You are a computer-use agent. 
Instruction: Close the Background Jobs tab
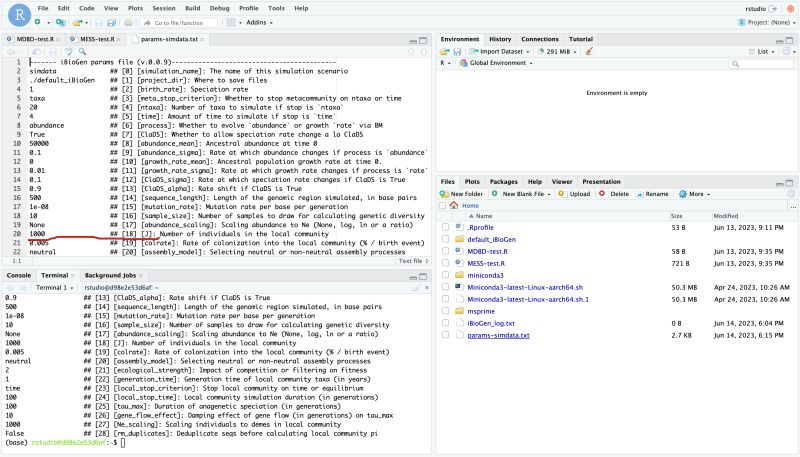click(x=141, y=275)
